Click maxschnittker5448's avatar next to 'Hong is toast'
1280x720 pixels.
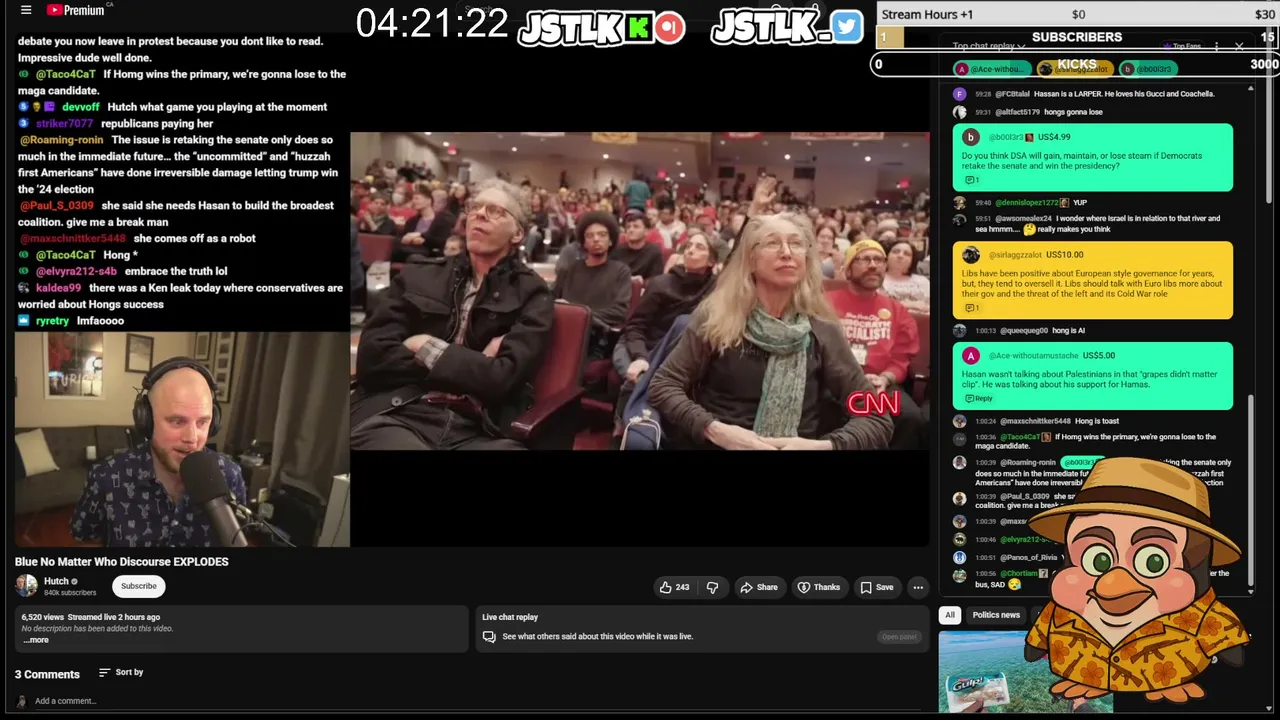tap(960, 421)
